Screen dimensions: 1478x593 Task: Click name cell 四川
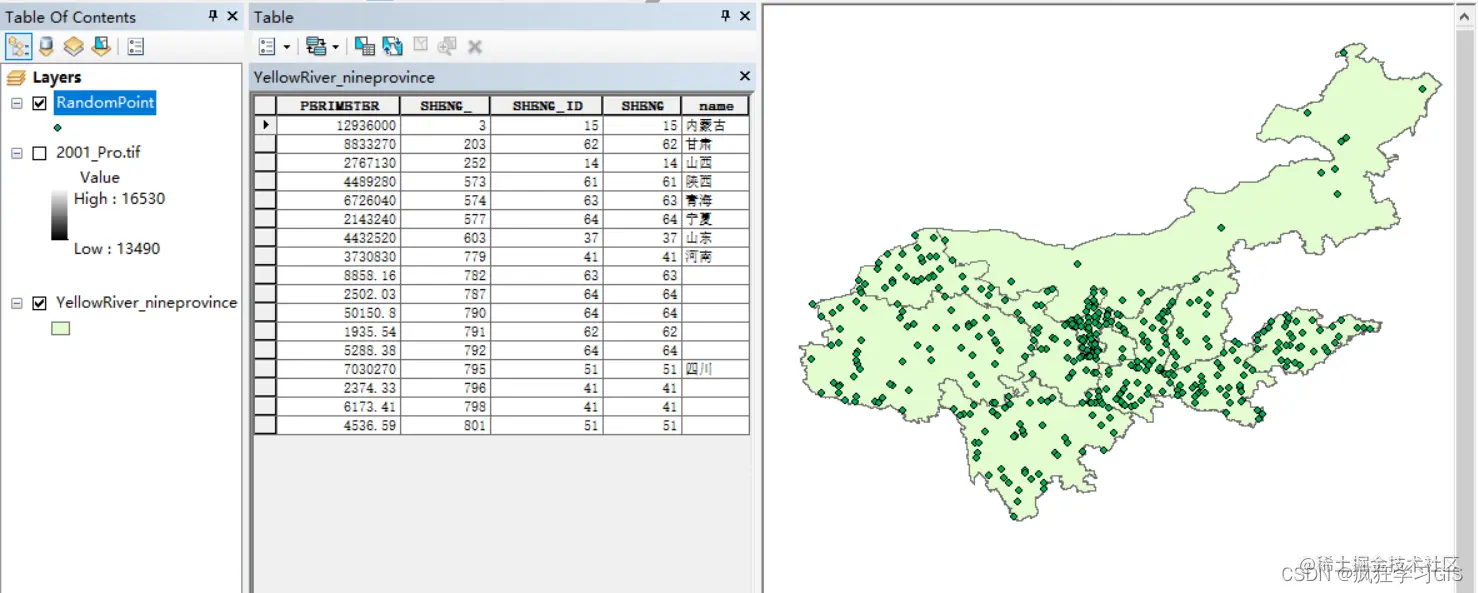[x=715, y=369]
